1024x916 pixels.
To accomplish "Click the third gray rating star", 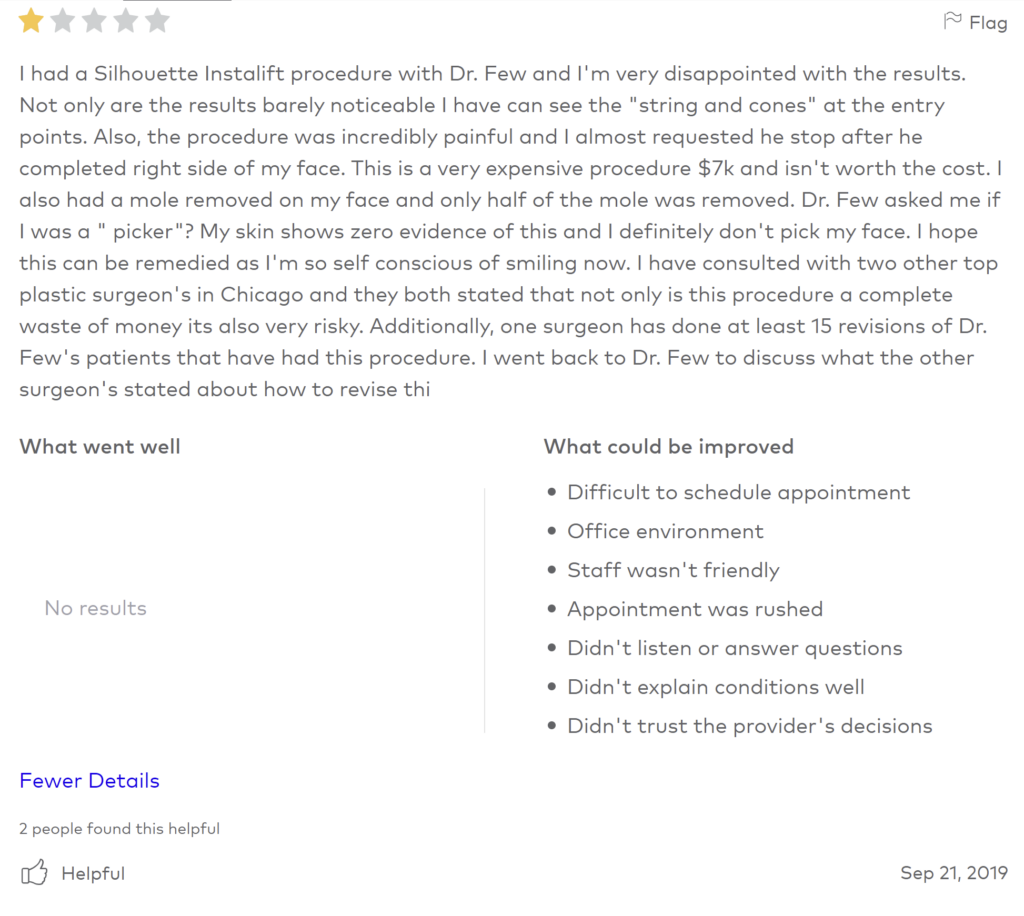I will coord(95,21).
